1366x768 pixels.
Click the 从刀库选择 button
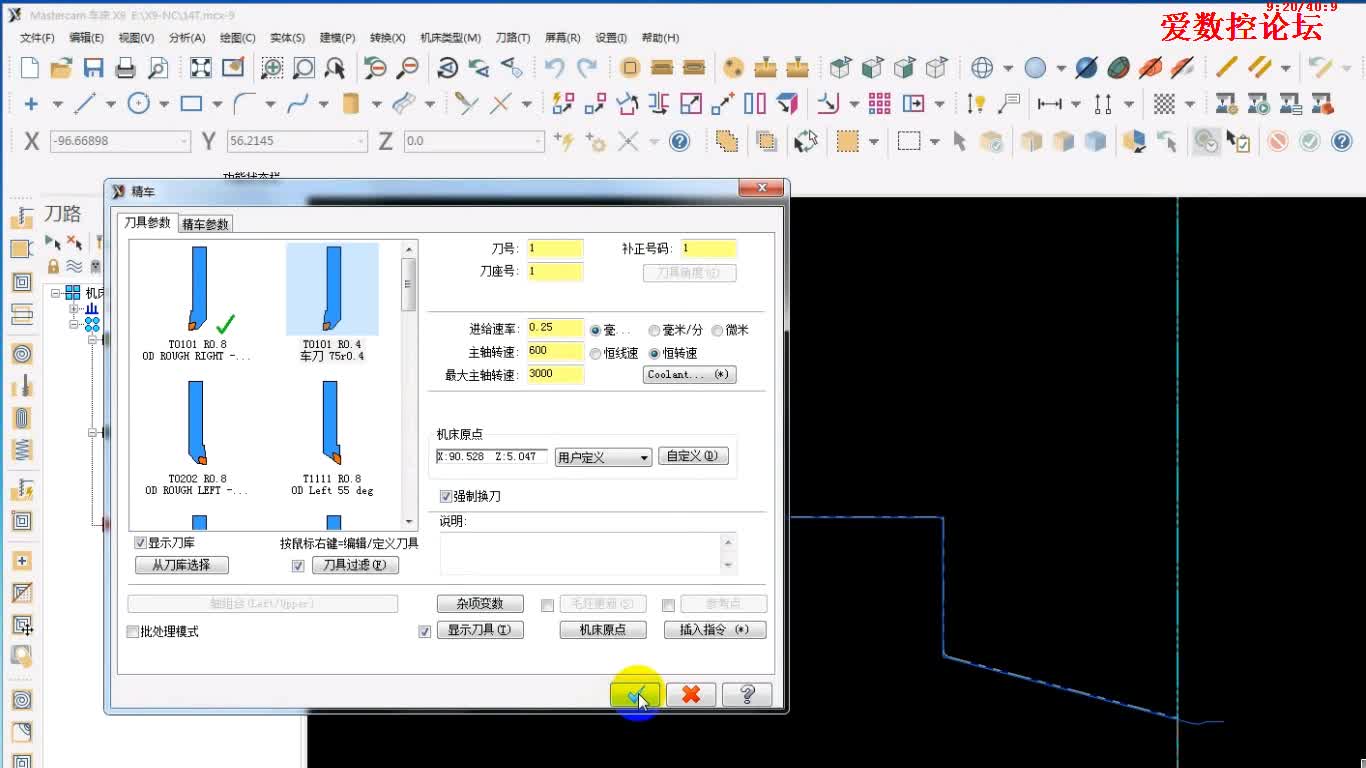point(181,564)
